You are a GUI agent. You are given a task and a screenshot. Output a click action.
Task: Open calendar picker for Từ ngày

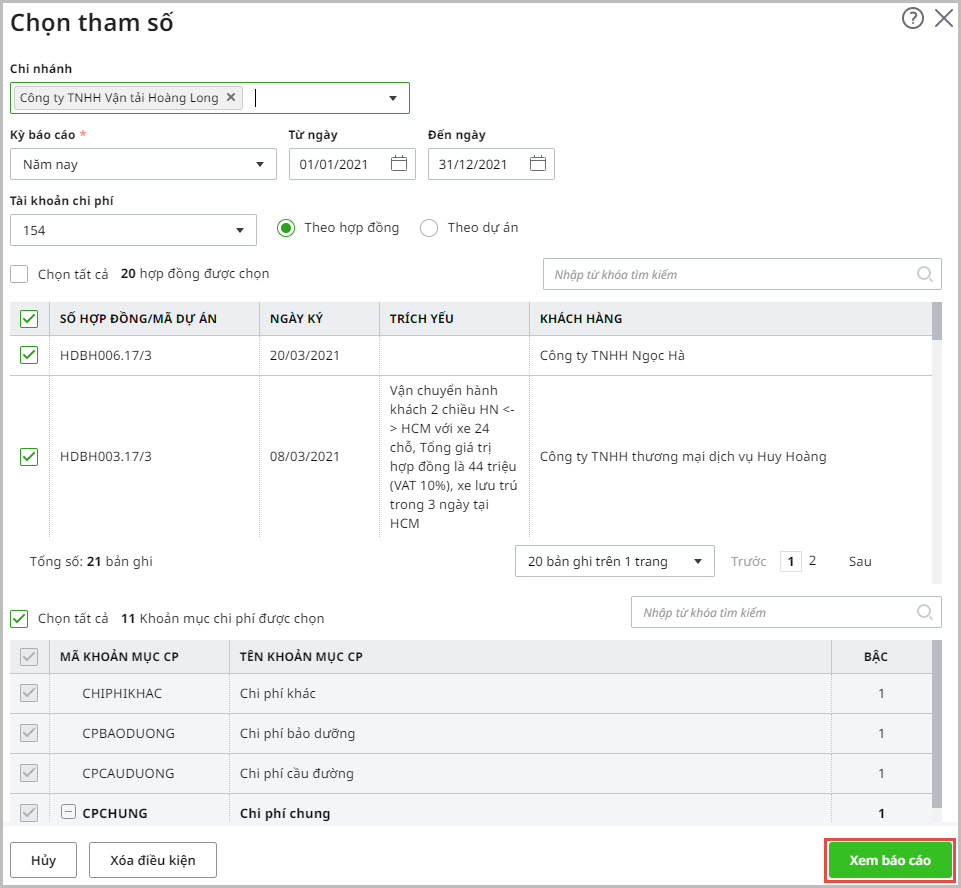tap(399, 164)
